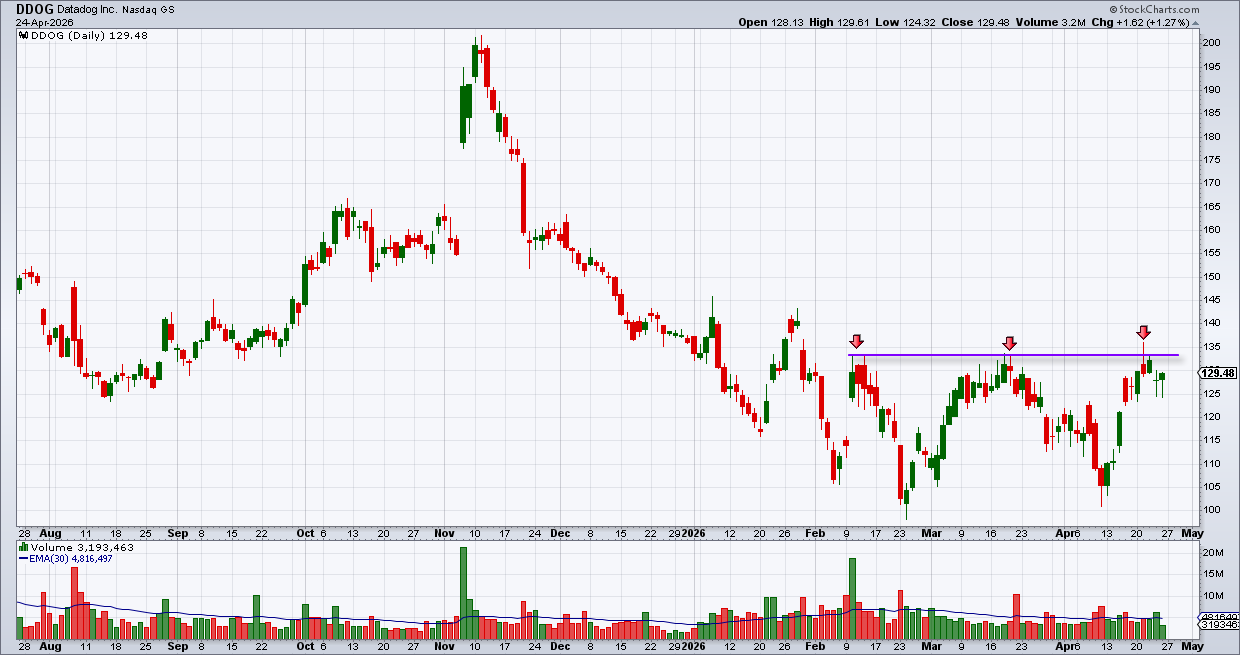
Task: Click the 175 price axis label
Action: (1212, 160)
